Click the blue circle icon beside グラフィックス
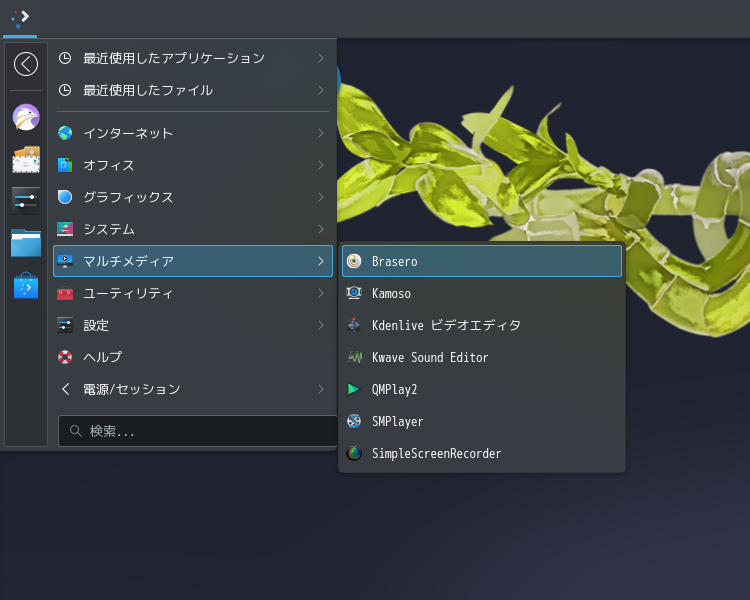This screenshot has width=750, height=600. (65, 197)
